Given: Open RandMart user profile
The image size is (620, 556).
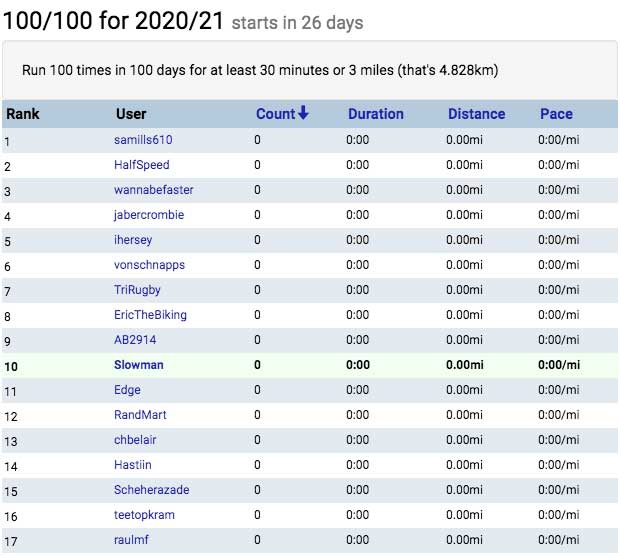Looking at the screenshot, I should pos(141,415).
